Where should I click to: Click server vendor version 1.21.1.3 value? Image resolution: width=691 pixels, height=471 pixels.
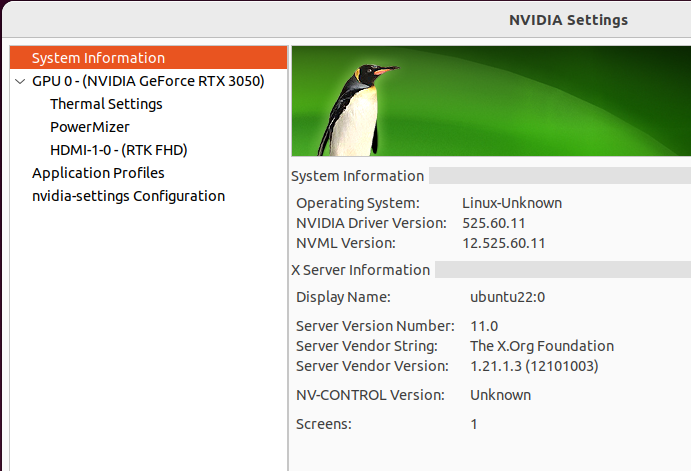534,366
